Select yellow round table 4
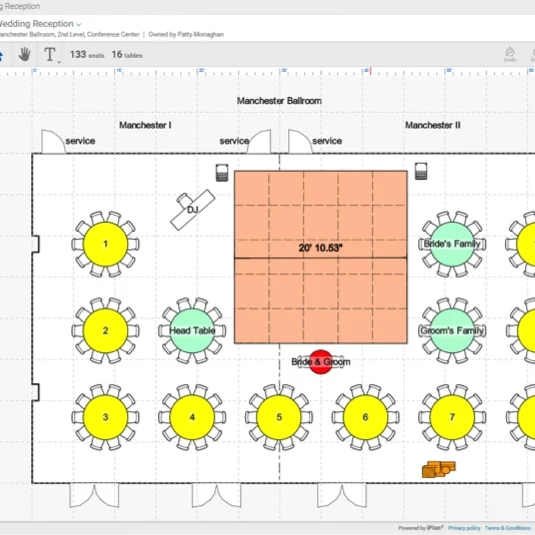 point(192,417)
